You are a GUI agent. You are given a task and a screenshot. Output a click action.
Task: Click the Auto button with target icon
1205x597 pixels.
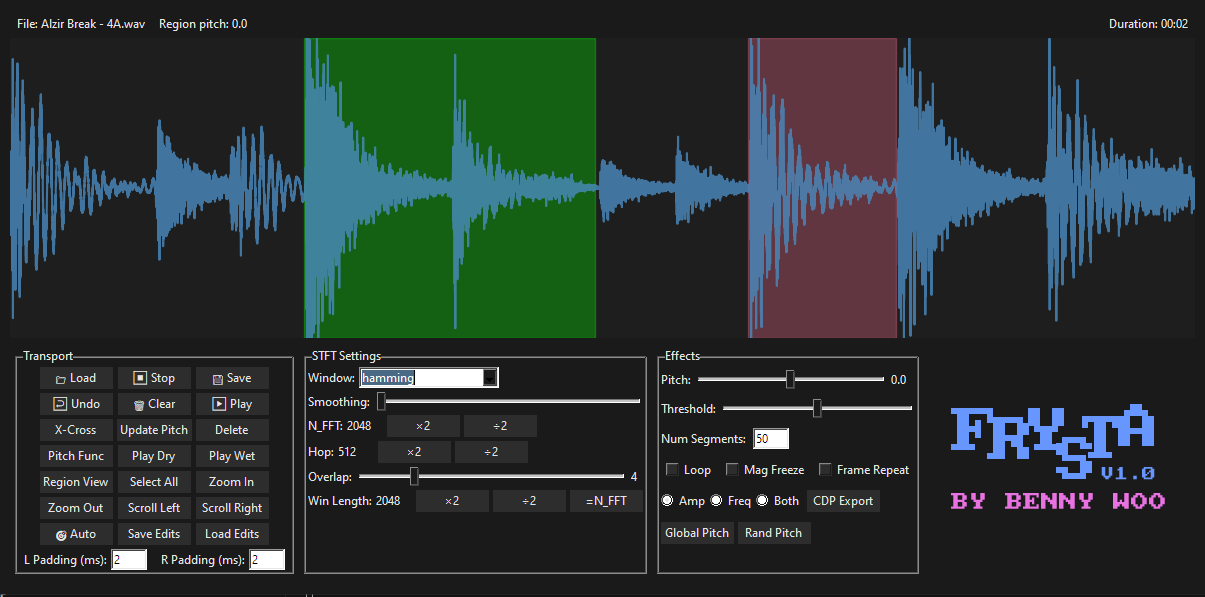click(76, 534)
